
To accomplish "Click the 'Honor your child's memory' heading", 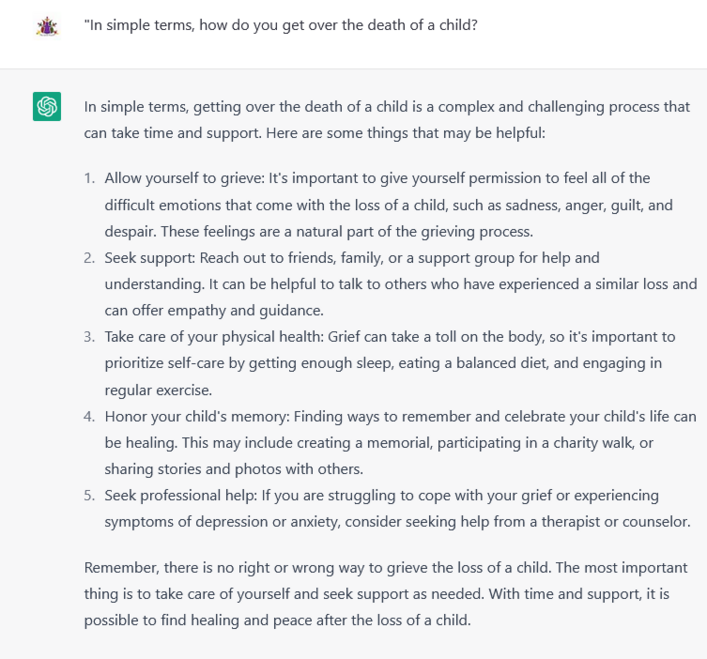I will pos(197,416).
